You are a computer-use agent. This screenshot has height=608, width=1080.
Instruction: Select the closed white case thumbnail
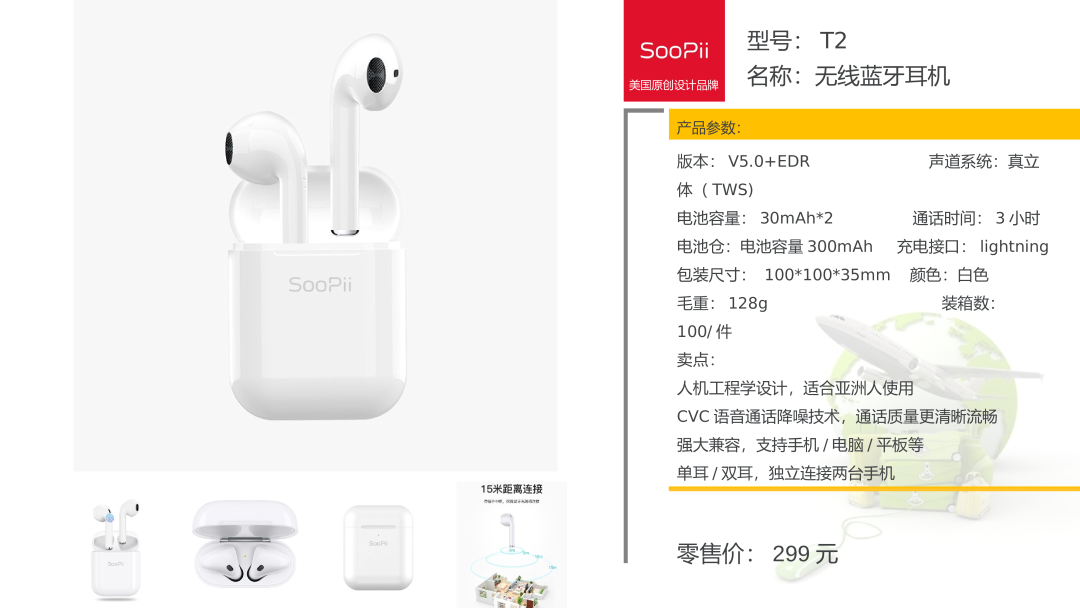tap(378, 547)
